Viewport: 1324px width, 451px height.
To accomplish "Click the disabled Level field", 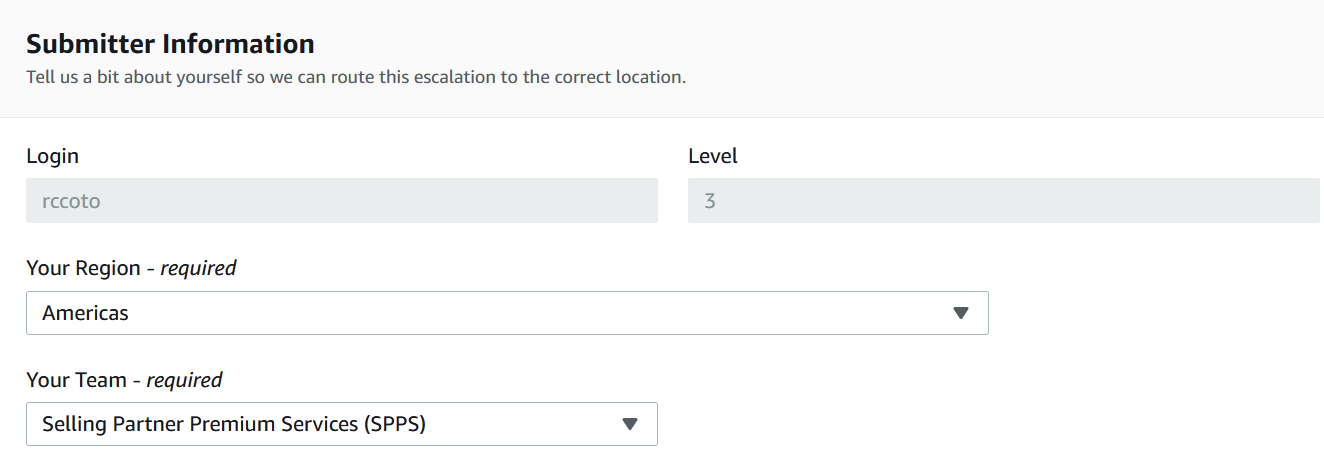I will point(1004,200).
